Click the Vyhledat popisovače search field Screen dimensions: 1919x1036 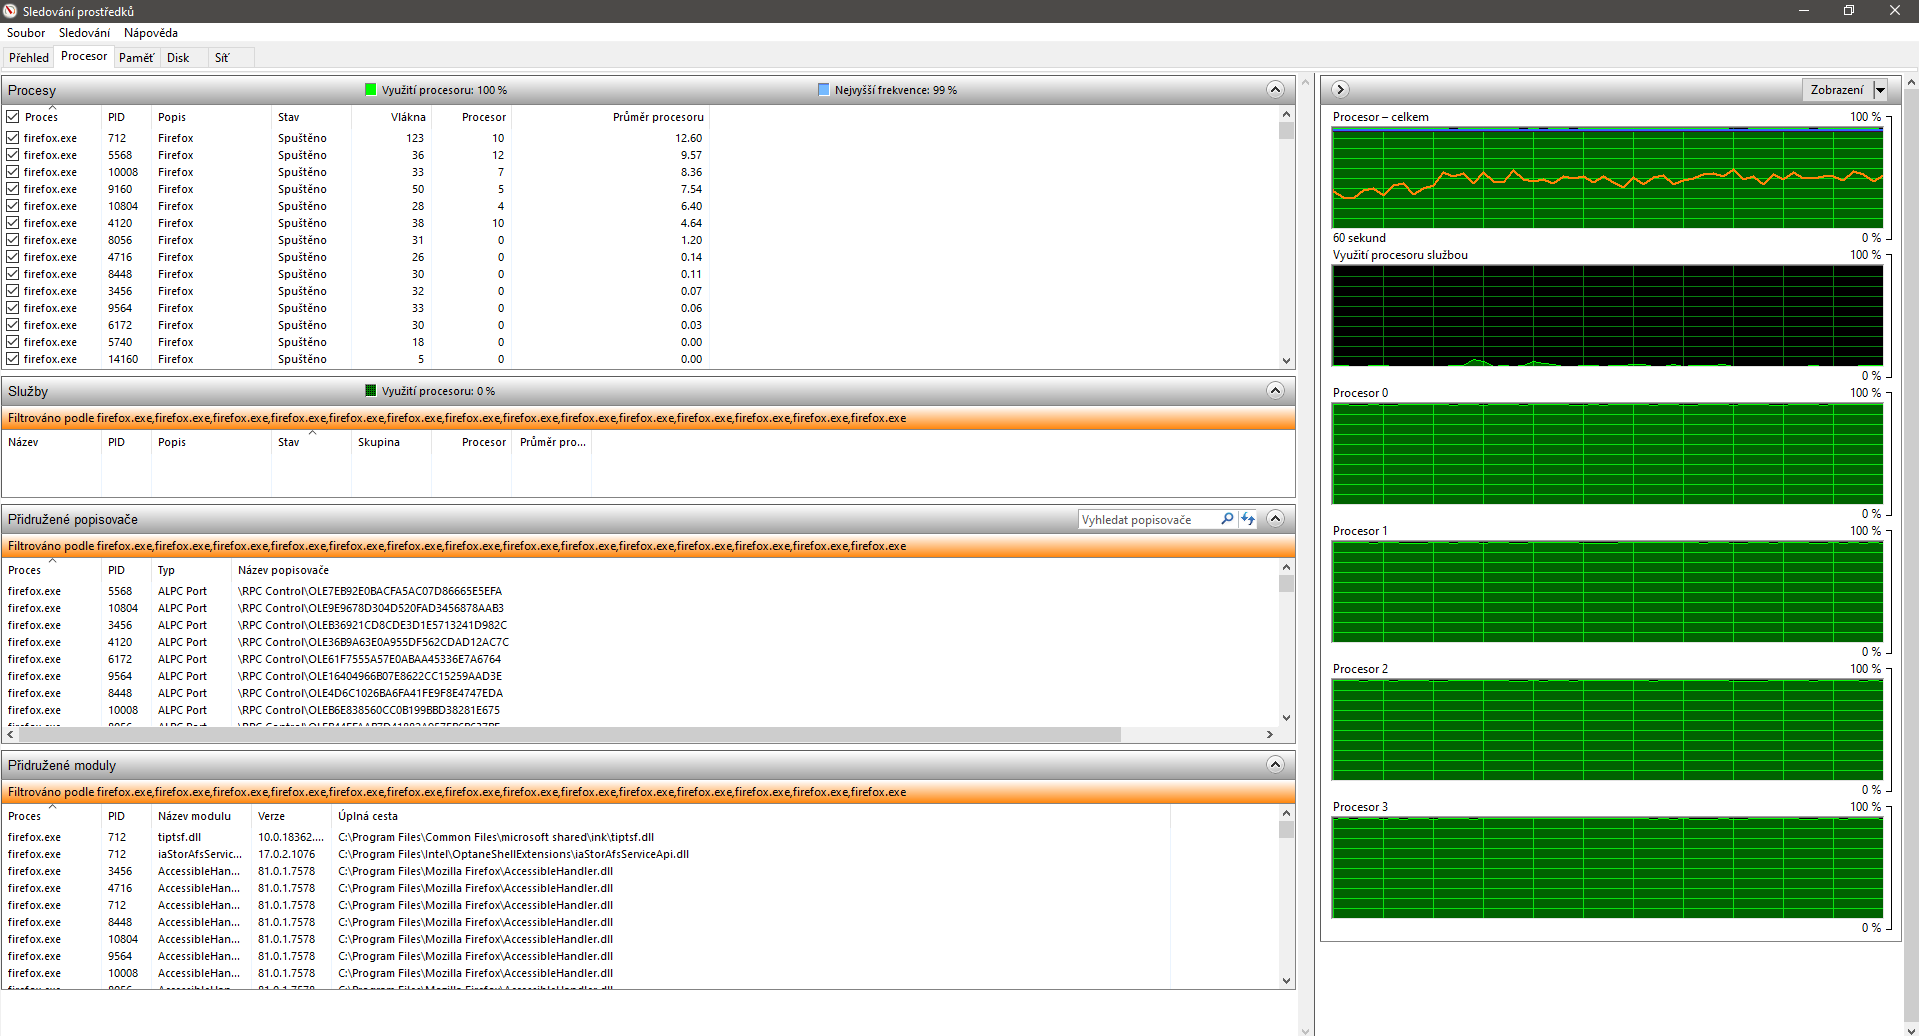pos(1148,520)
